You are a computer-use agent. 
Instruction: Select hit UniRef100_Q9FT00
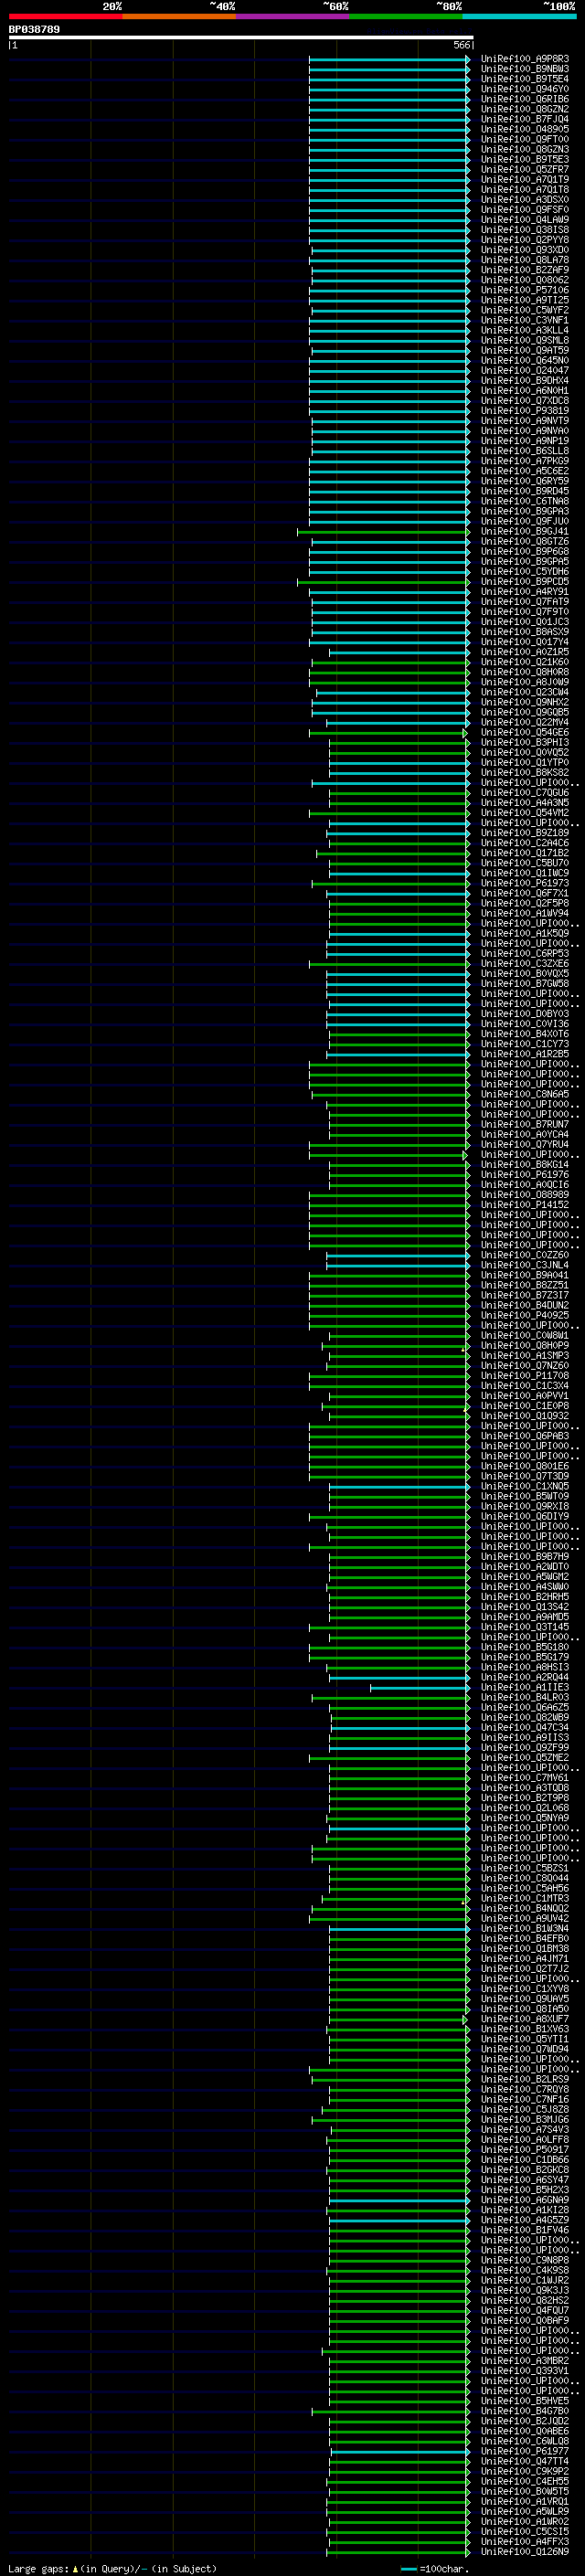[x=524, y=140]
